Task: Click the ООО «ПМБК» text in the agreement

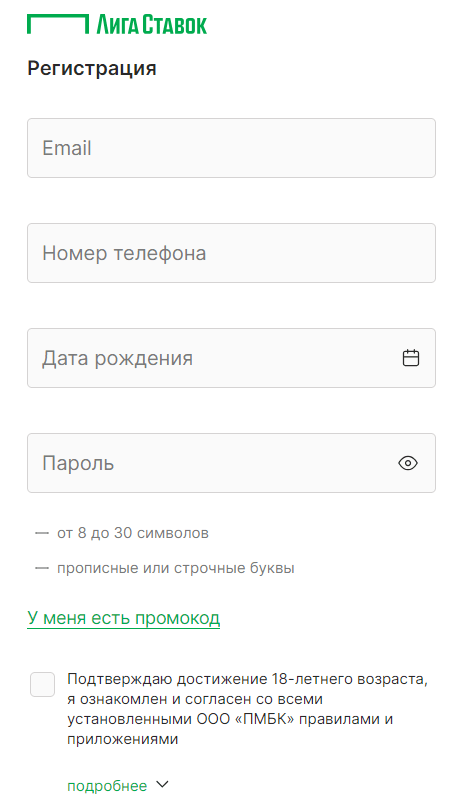Action: tap(245, 718)
